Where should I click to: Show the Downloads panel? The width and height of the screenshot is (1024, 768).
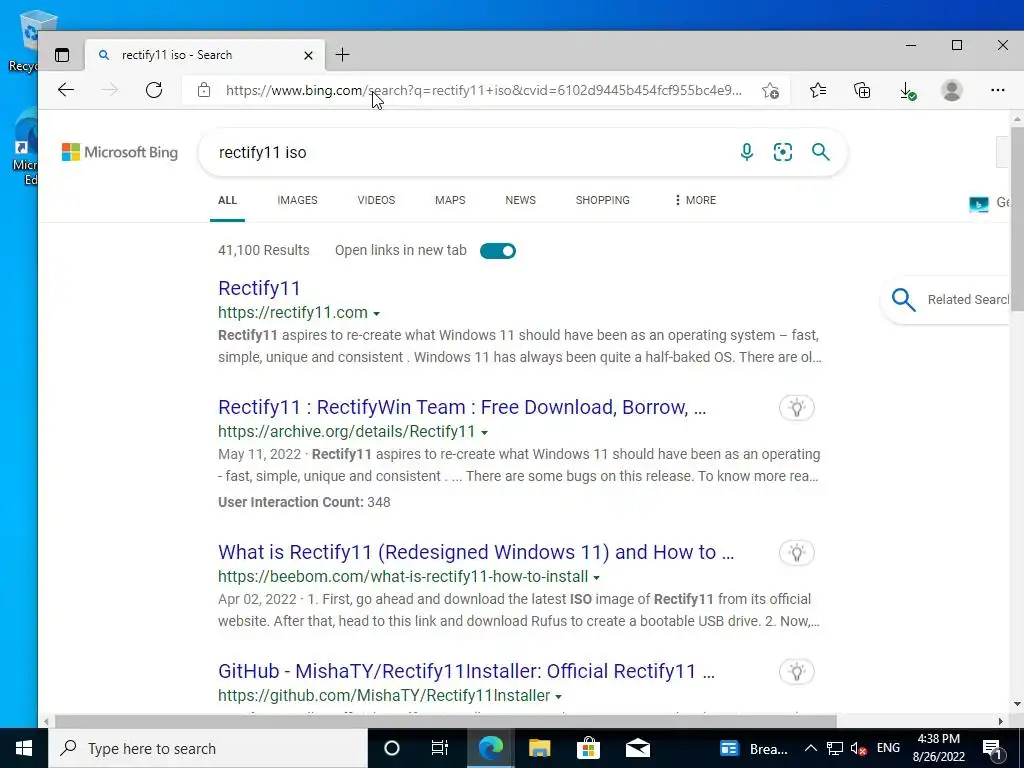tap(907, 91)
